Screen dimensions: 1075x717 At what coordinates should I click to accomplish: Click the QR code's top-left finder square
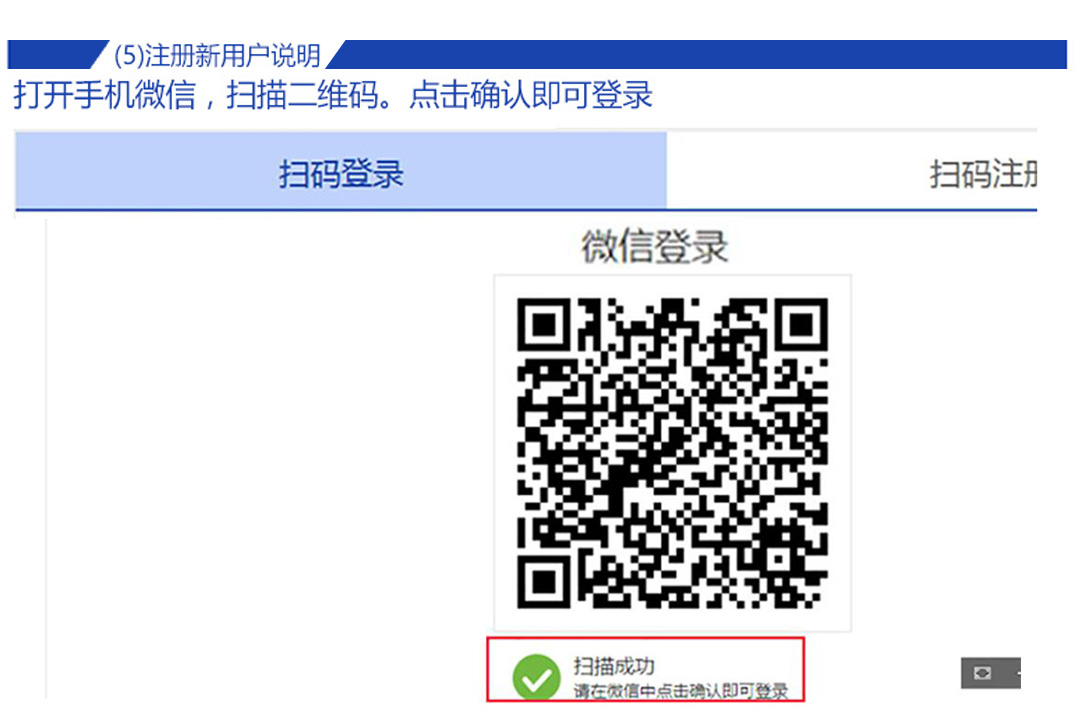544,325
